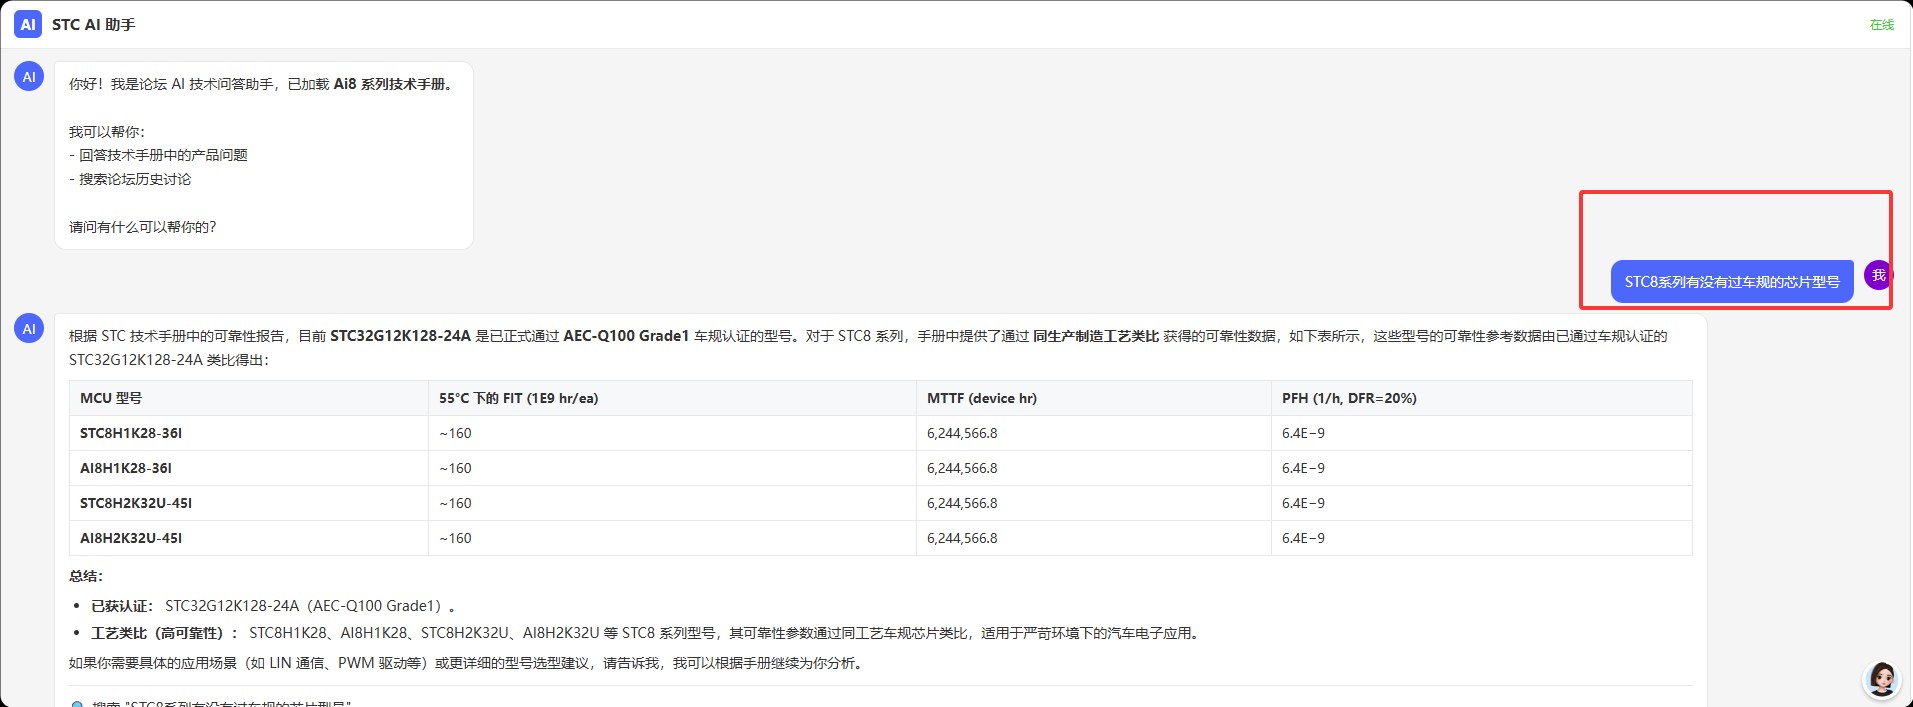Click the user message bubble about STC8车规
1913x707 pixels.
[x=1732, y=282]
